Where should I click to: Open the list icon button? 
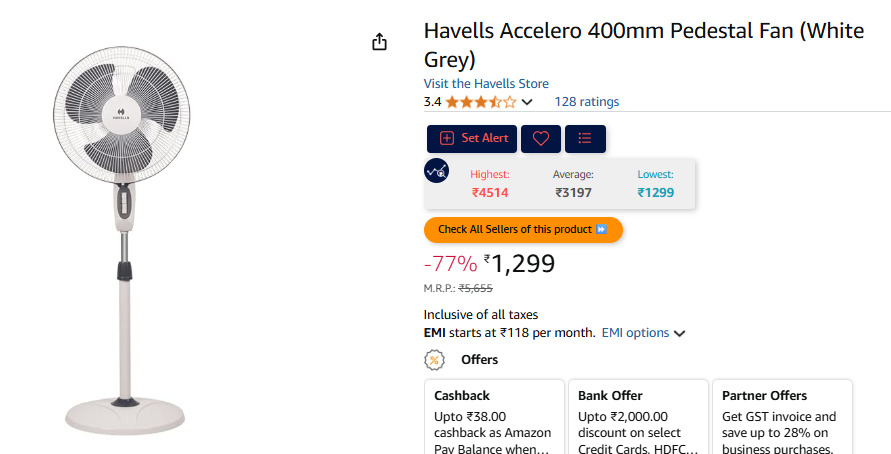585,139
